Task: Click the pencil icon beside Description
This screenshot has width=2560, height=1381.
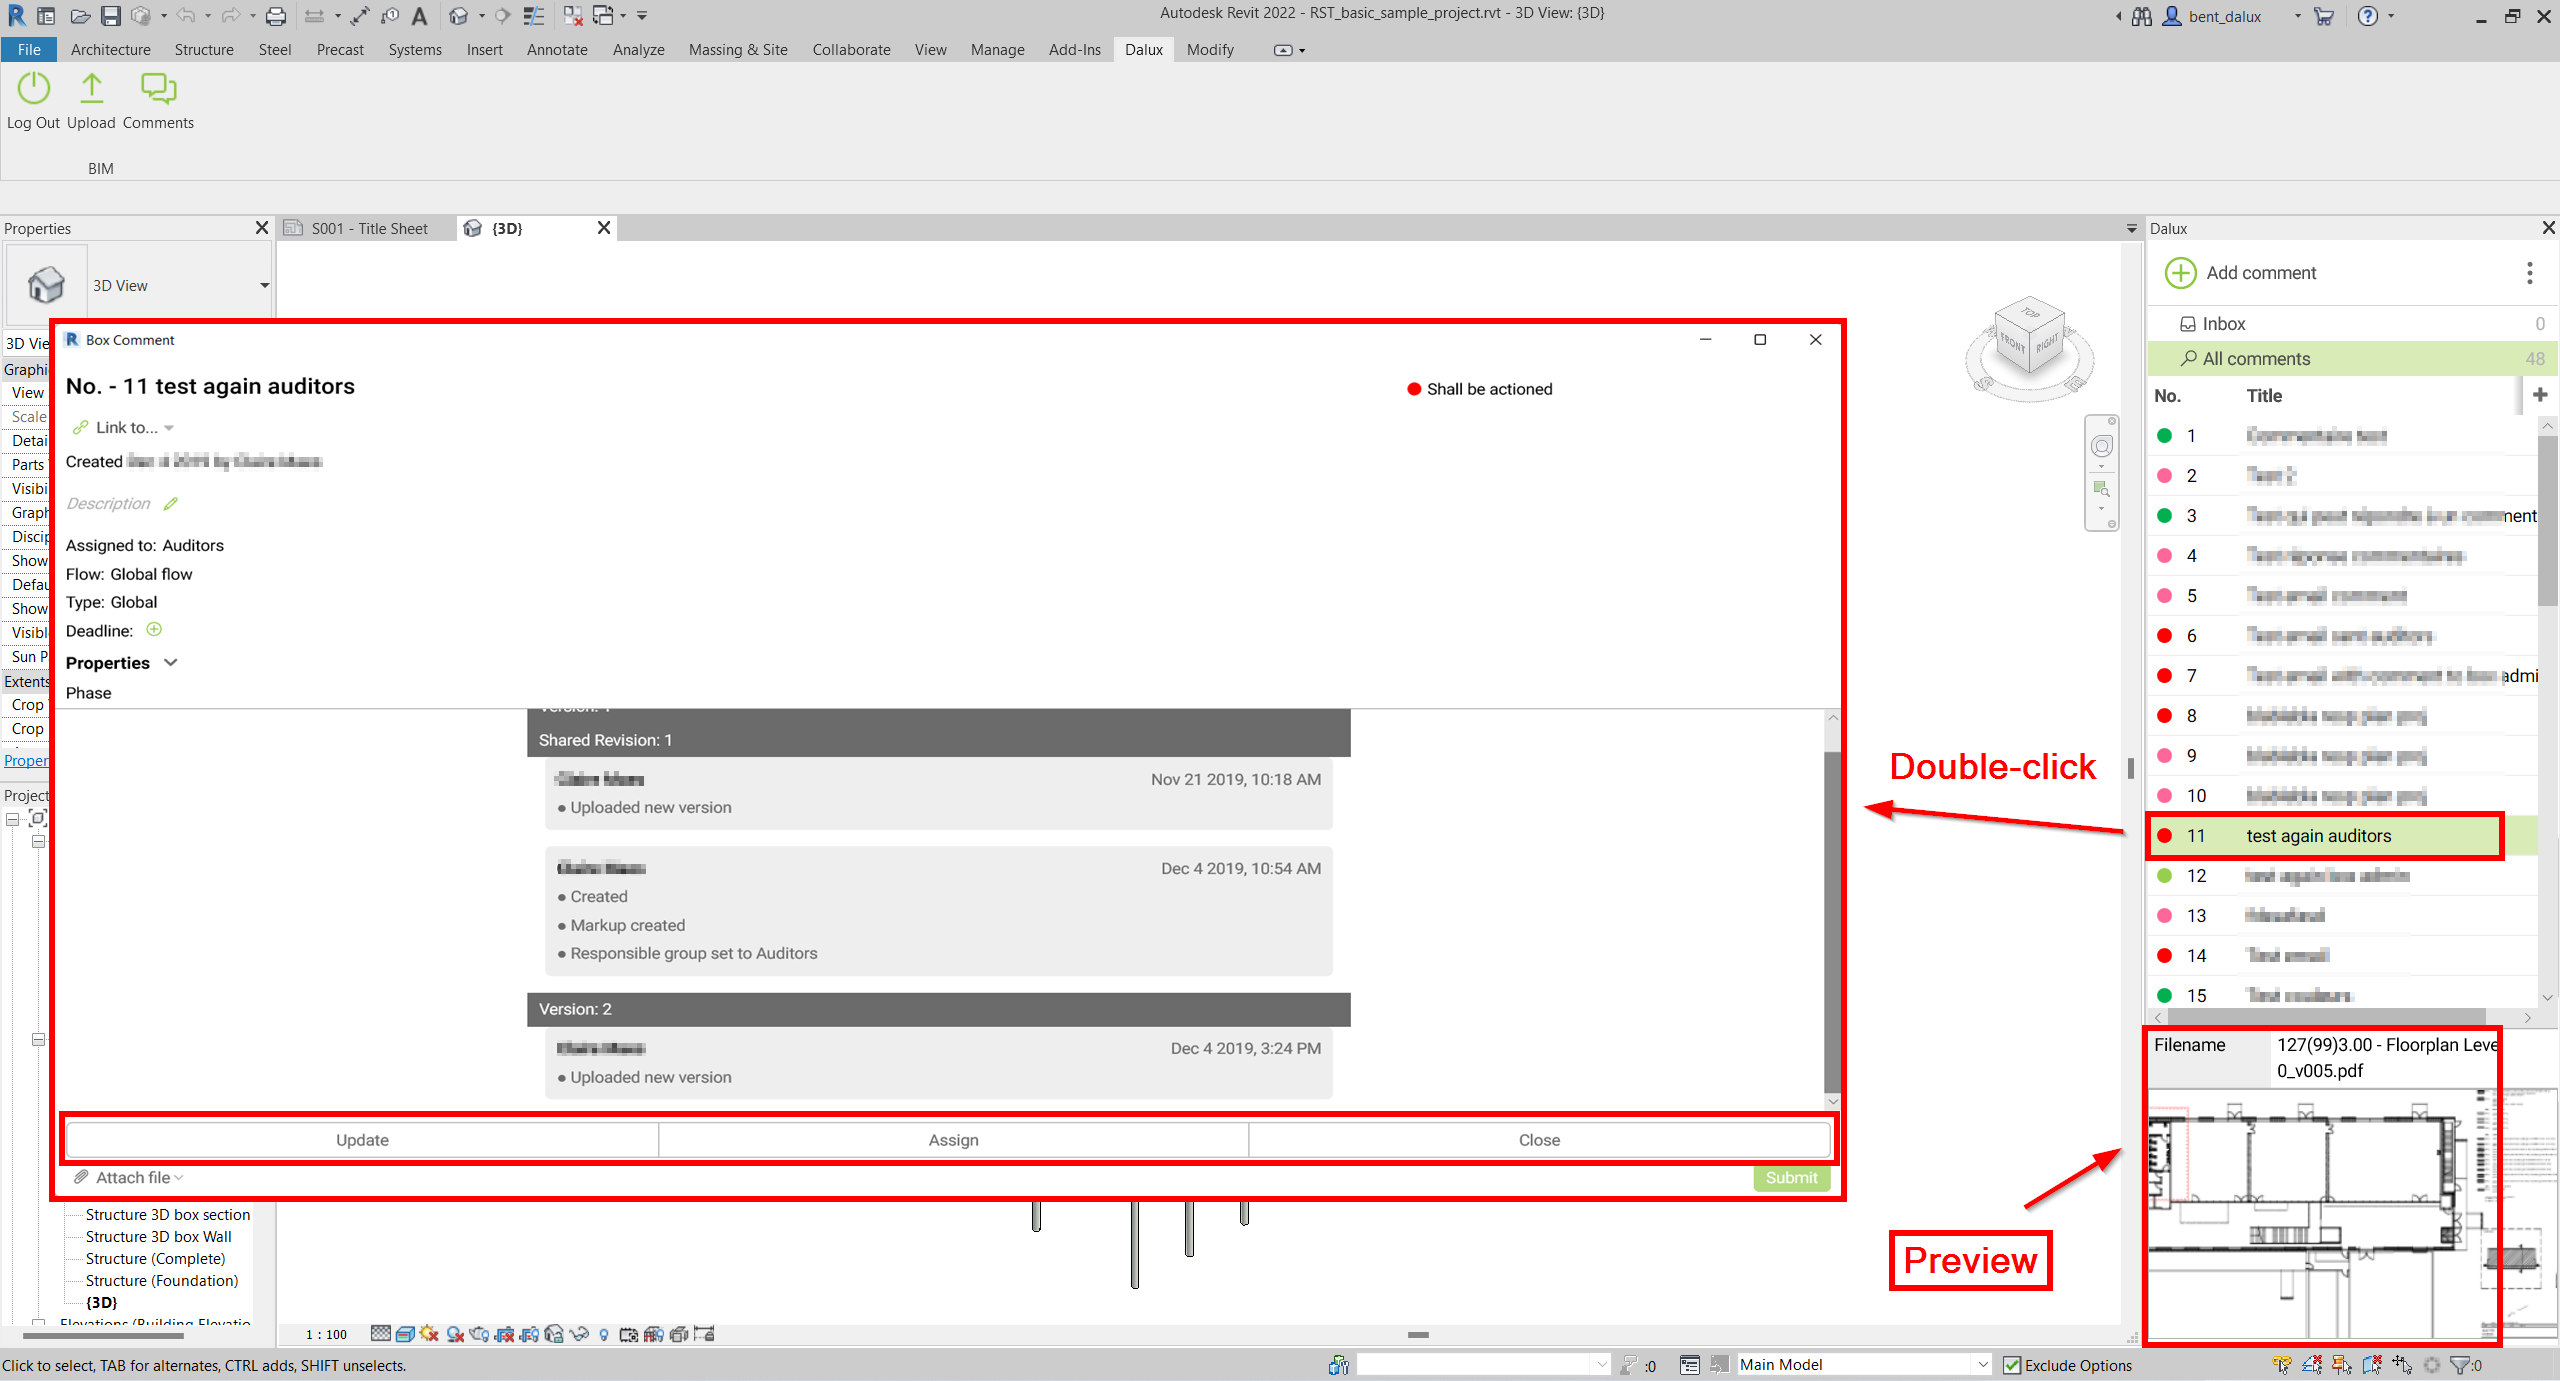Action: (171, 504)
